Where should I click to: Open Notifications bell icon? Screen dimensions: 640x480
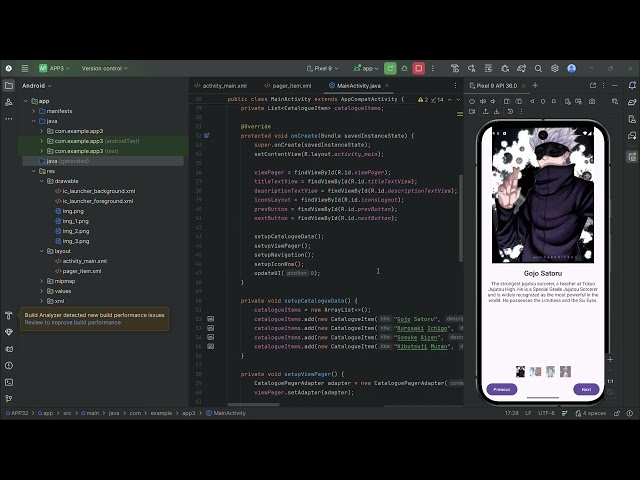point(632,86)
